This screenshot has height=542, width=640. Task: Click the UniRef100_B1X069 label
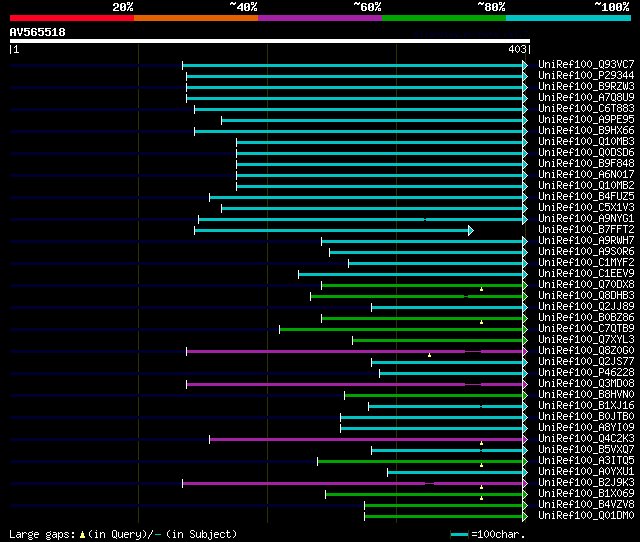pos(586,494)
